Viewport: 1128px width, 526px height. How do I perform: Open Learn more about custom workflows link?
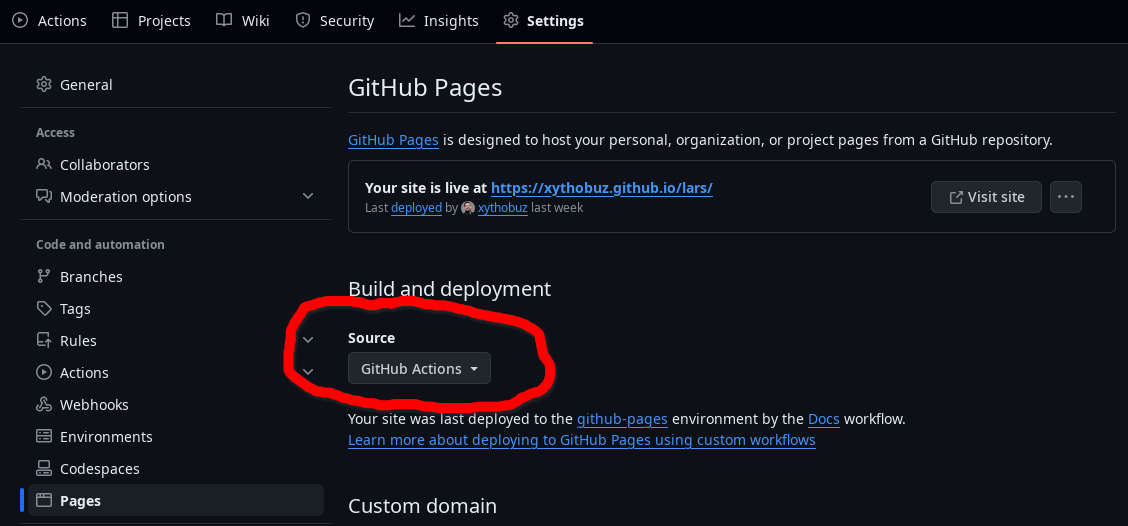click(x=581, y=440)
